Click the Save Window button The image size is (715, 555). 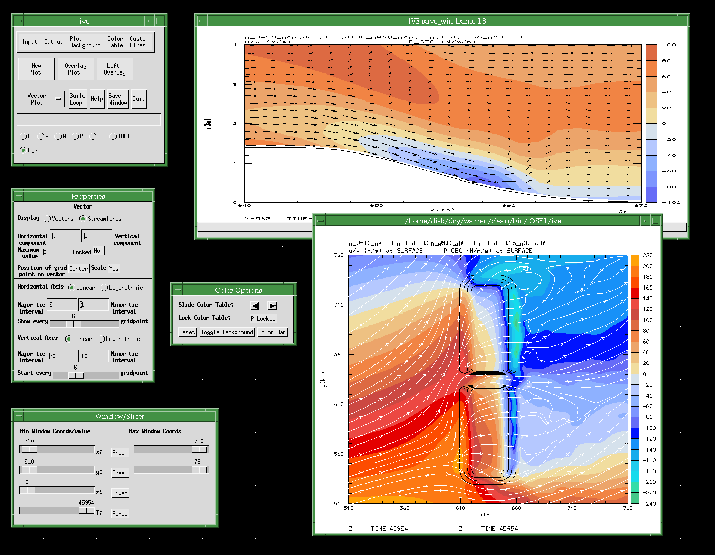tap(118, 100)
